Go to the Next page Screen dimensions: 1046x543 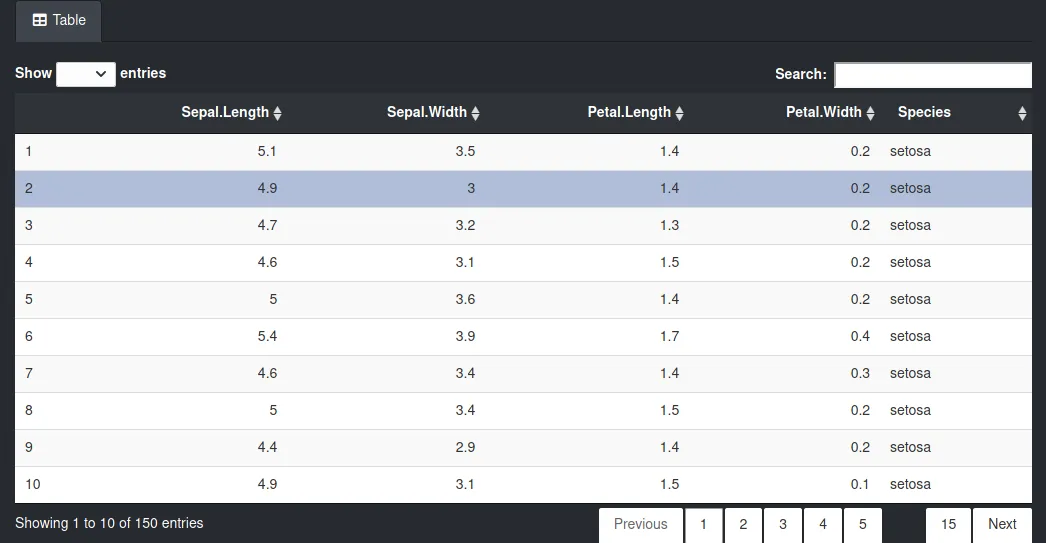(1002, 525)
